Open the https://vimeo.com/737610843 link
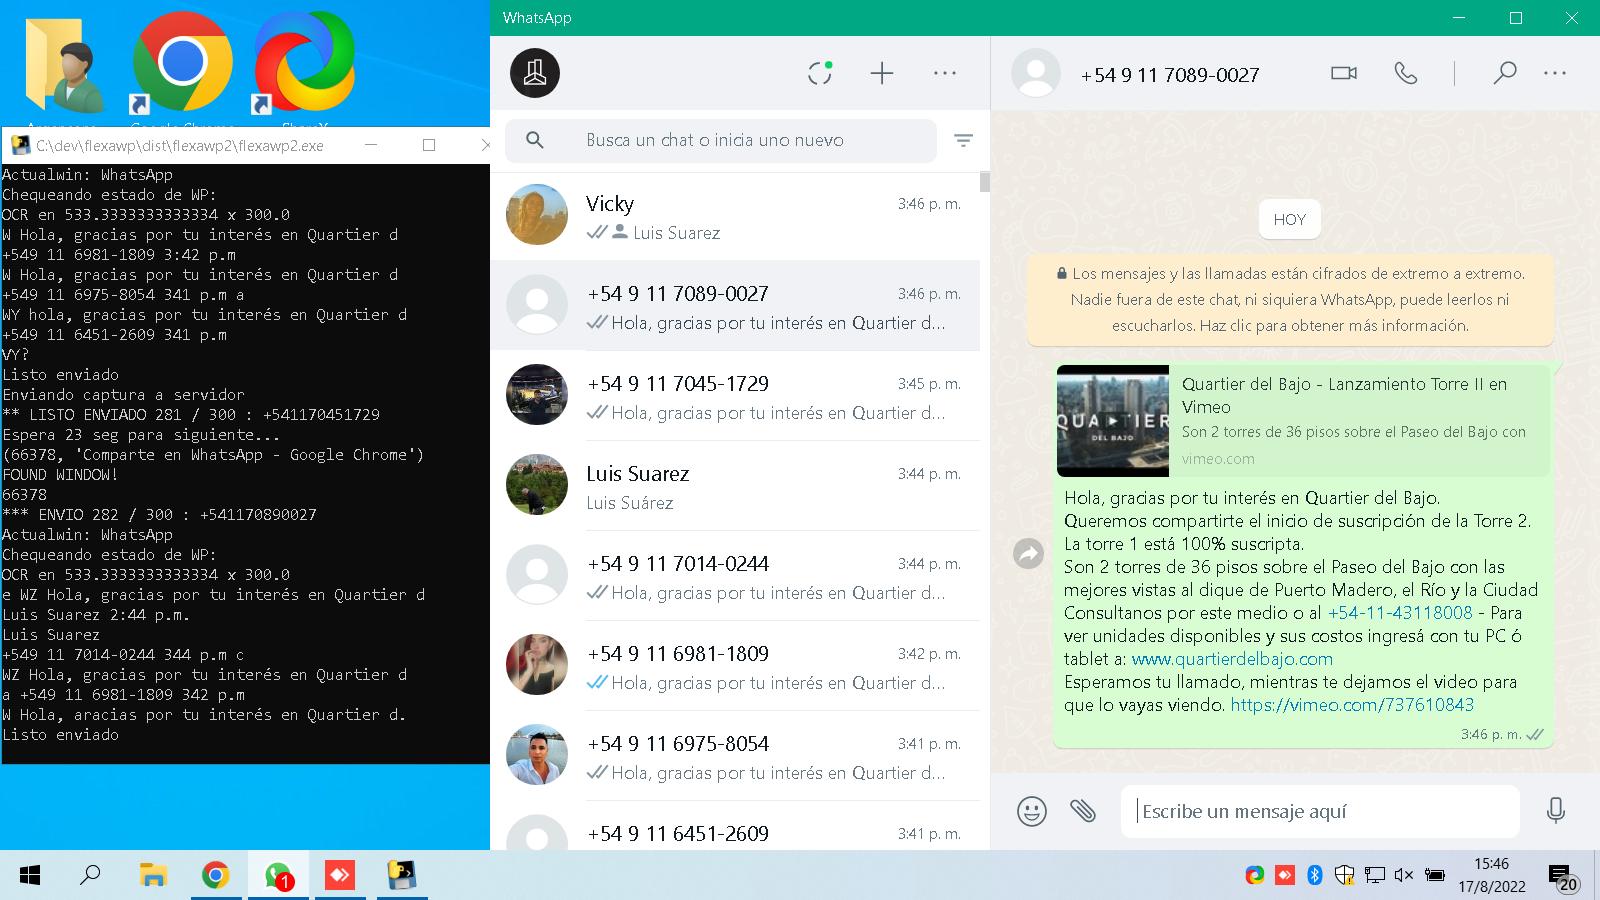This screenshot has width=1600, height=900. [1352, 705]
